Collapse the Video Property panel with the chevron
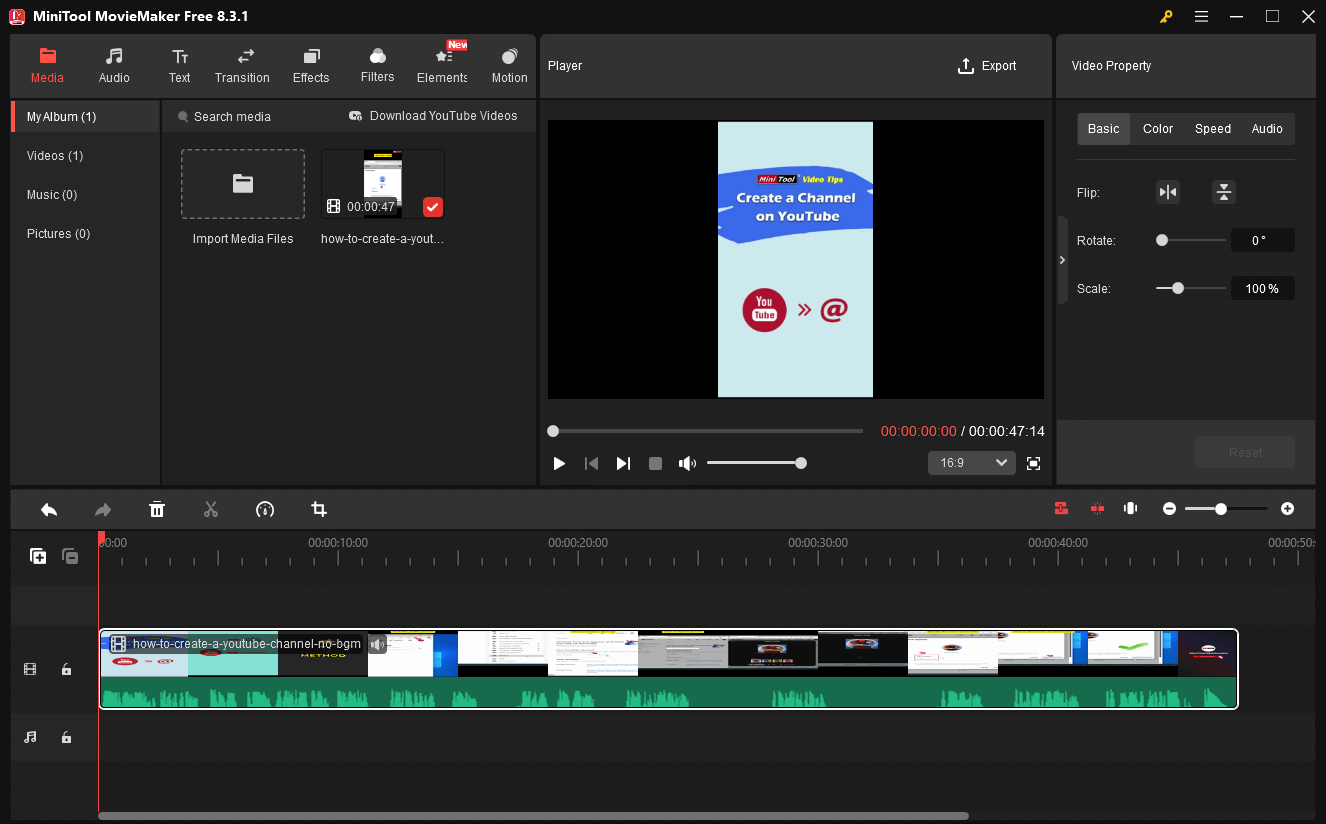 coord(1062,259)
